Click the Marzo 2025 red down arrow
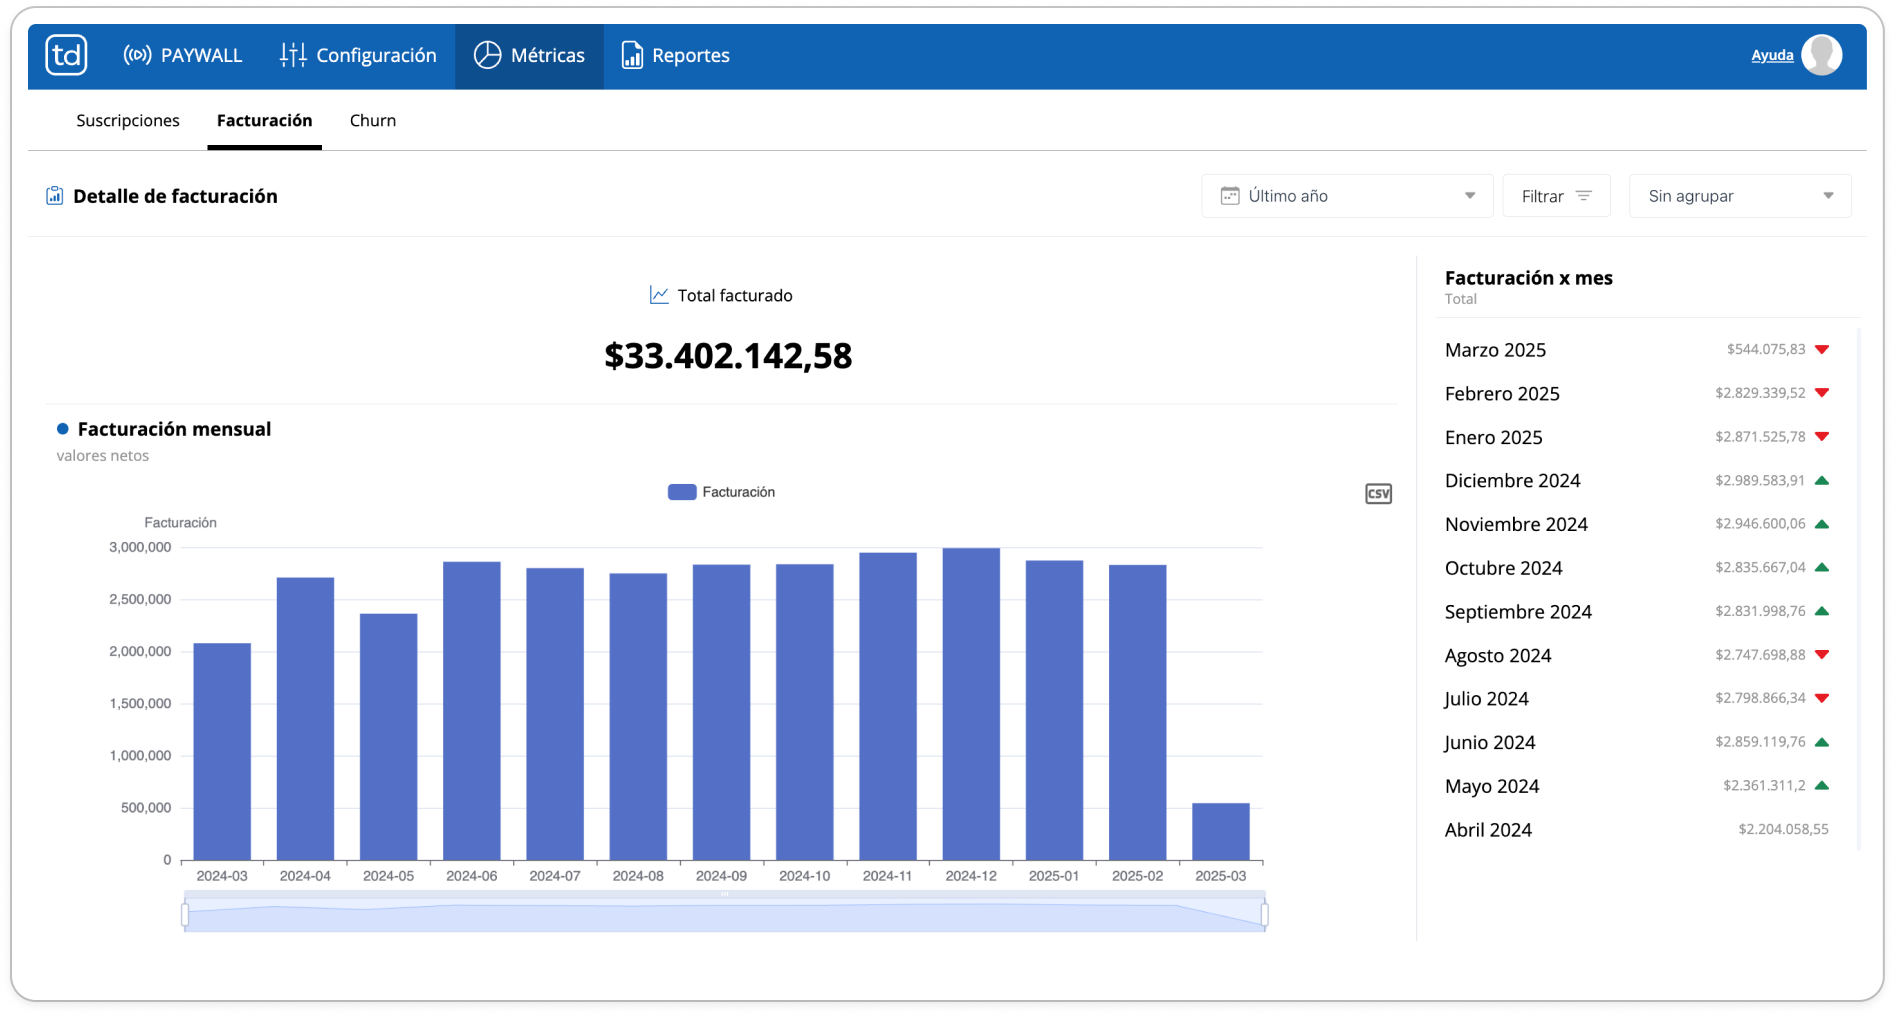Image resolution: width=1895 pixels, height=1016 pixels. coord(1822,349)
